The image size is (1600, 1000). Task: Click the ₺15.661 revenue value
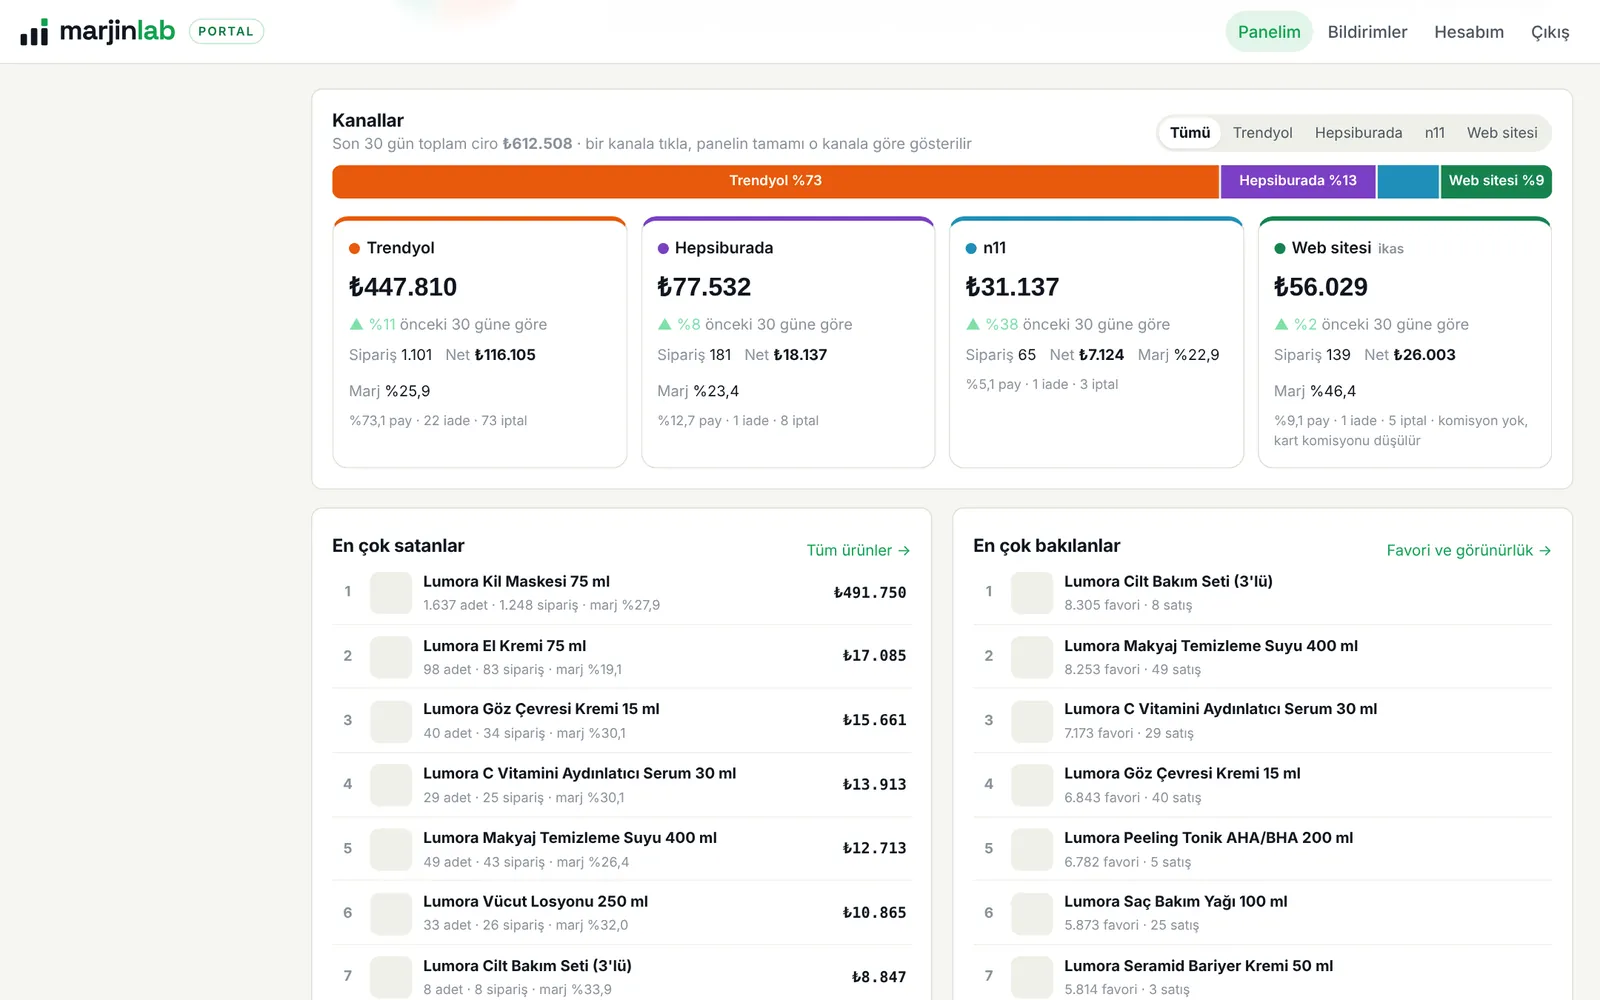tap(874, 720)
